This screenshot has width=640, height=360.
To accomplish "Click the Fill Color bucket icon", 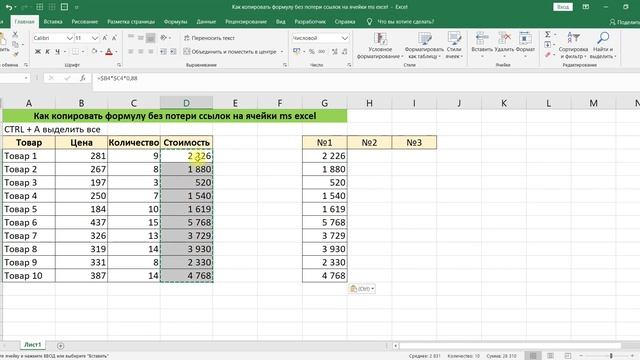I will [x=94, y=52].
